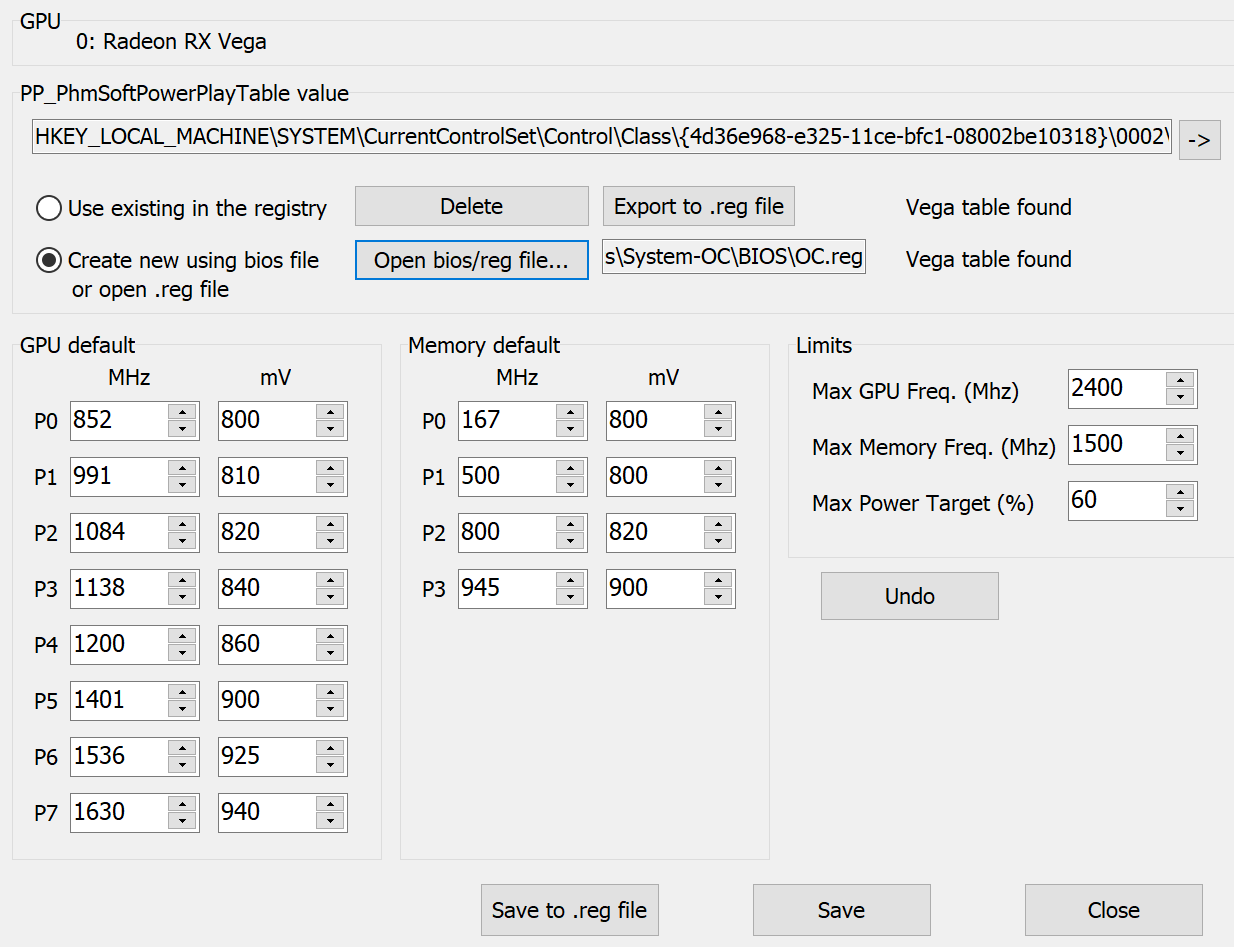Decrease Max Memory Freq. with down arrow
This screenshot has height=947, width=1234.
click(1180, 454)
